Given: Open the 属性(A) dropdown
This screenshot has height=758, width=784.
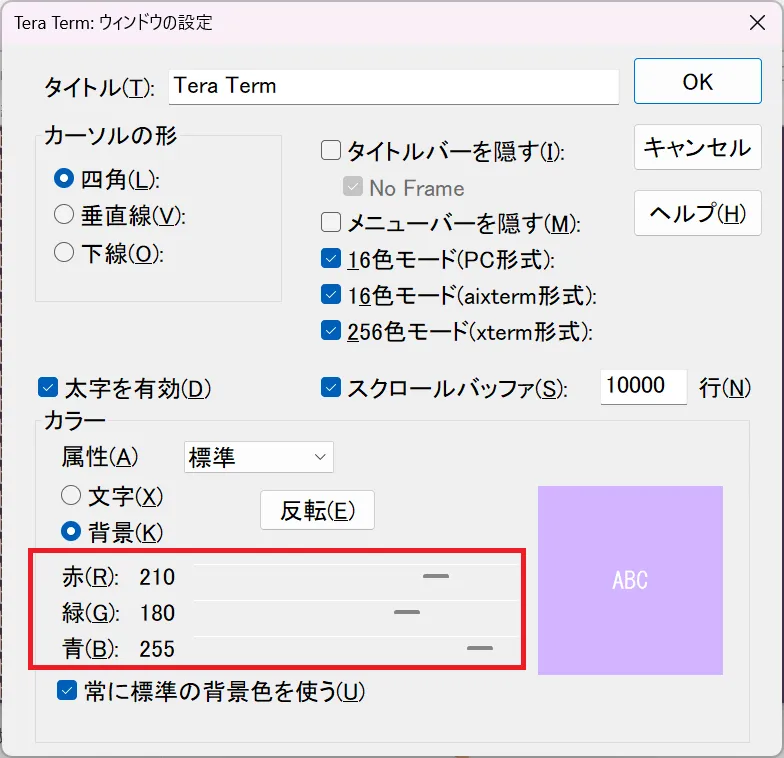Looking at the screenshot, I should [258, 456].
